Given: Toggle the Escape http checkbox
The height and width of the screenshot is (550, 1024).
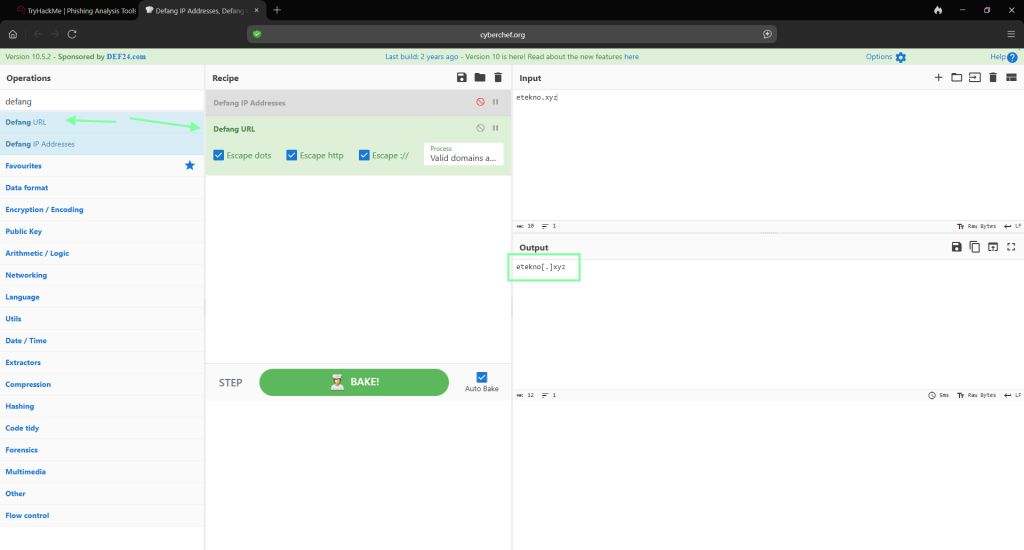Looking at the screenshot, I should pos(292,155).
